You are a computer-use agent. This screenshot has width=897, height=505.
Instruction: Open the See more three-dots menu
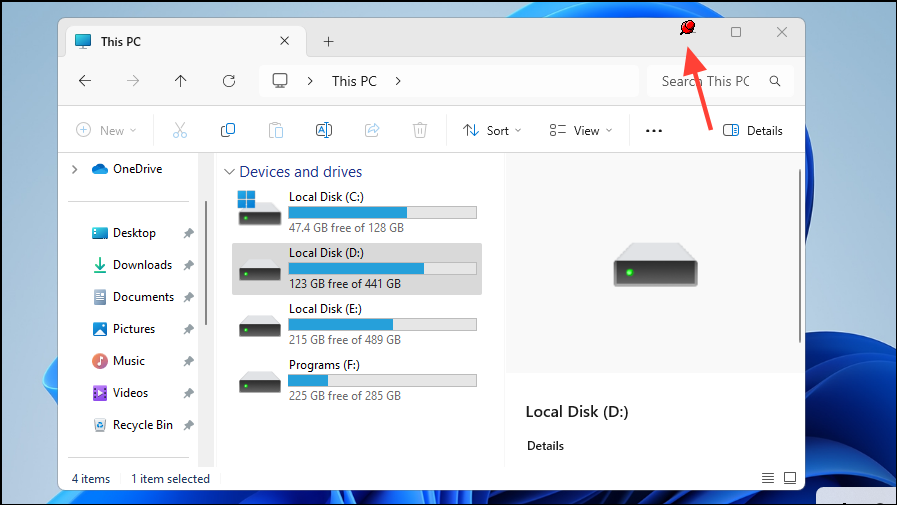click(654, 131)
